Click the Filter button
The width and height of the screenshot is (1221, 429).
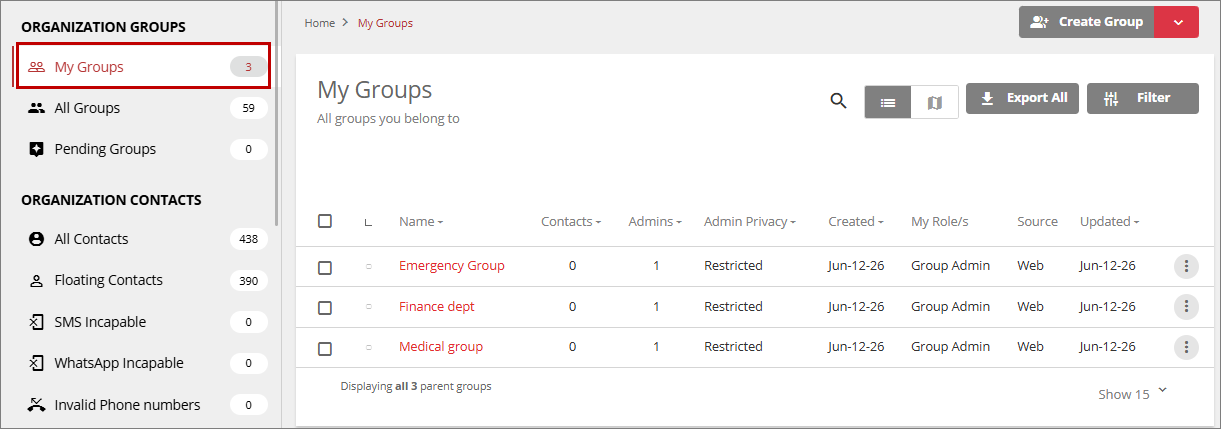point(1143,98)
